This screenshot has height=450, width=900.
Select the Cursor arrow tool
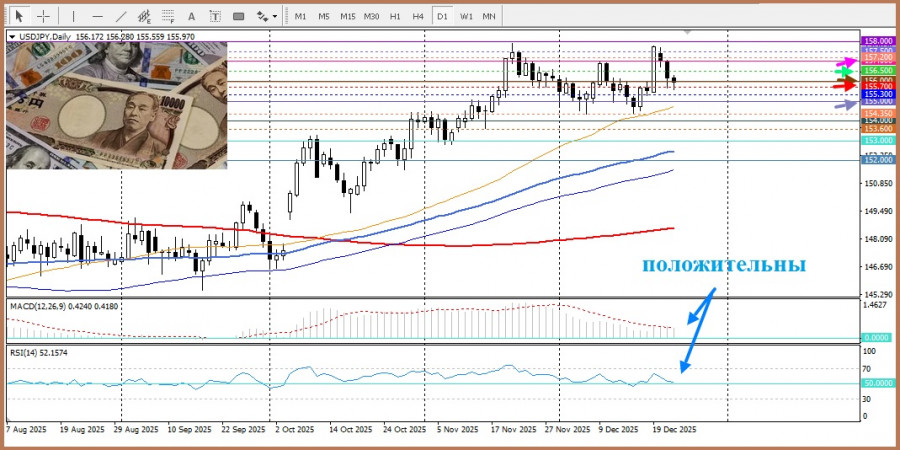20,16
